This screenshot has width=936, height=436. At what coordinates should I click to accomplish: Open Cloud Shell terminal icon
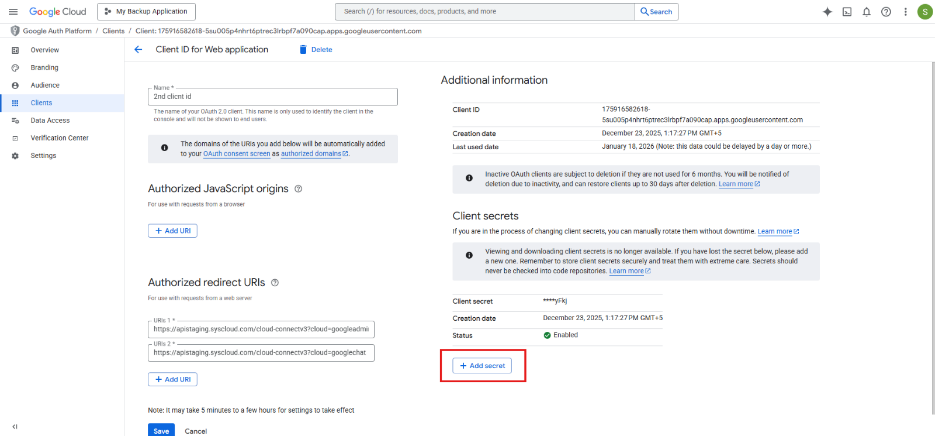click(847, 12)
